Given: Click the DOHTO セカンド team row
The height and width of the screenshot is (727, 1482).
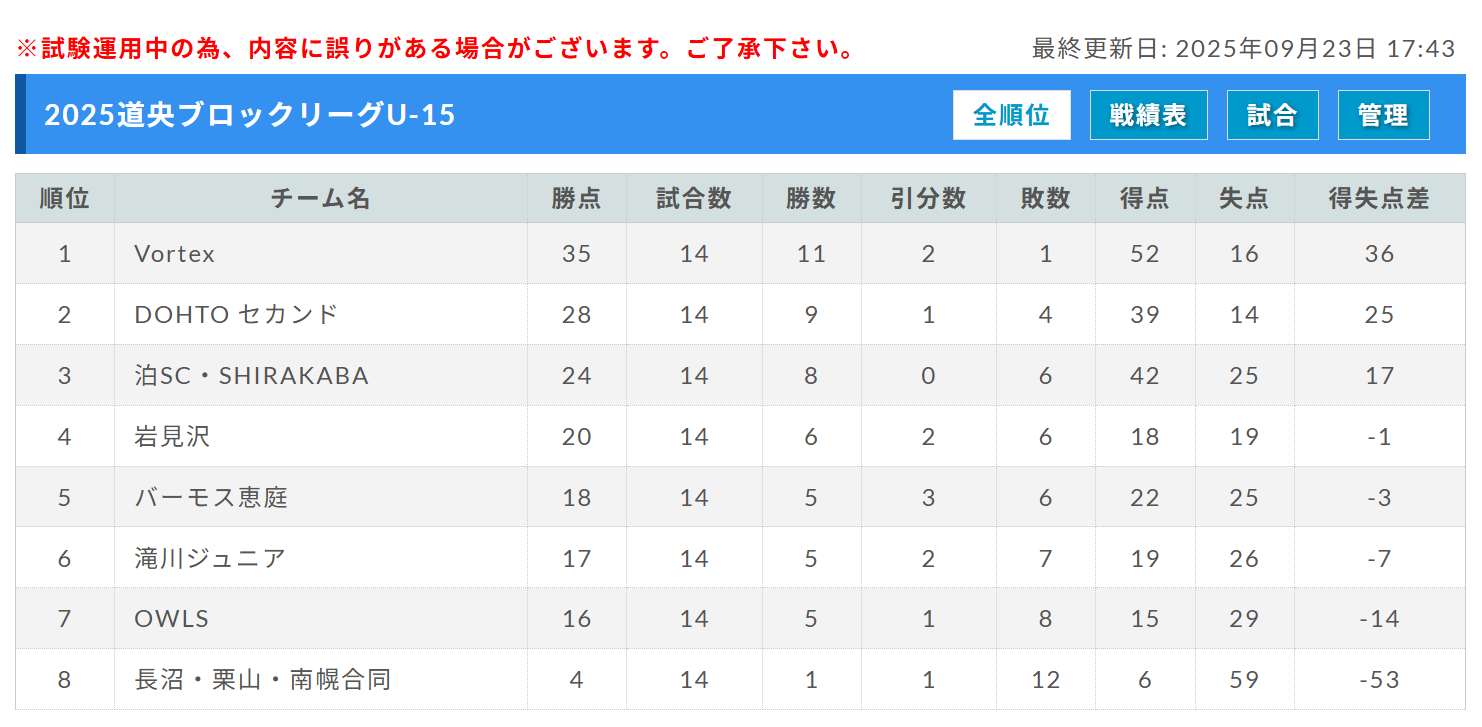Looking at the screenshot, I should click(236, 315).
